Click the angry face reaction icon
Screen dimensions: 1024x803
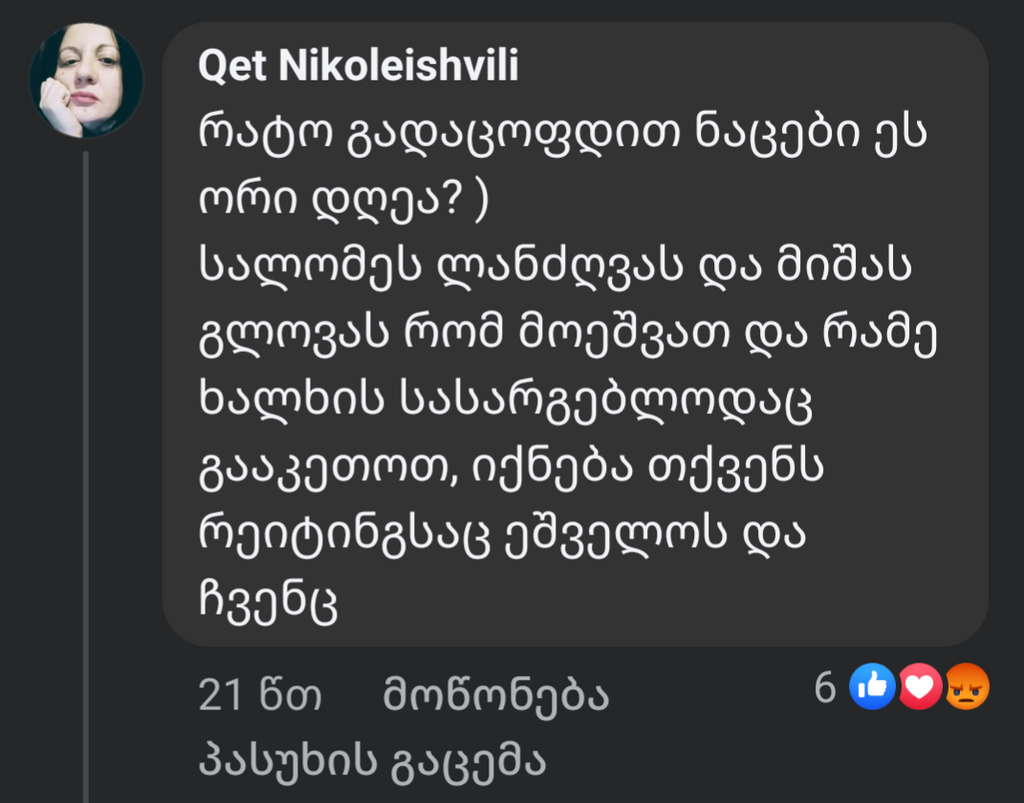966,688
